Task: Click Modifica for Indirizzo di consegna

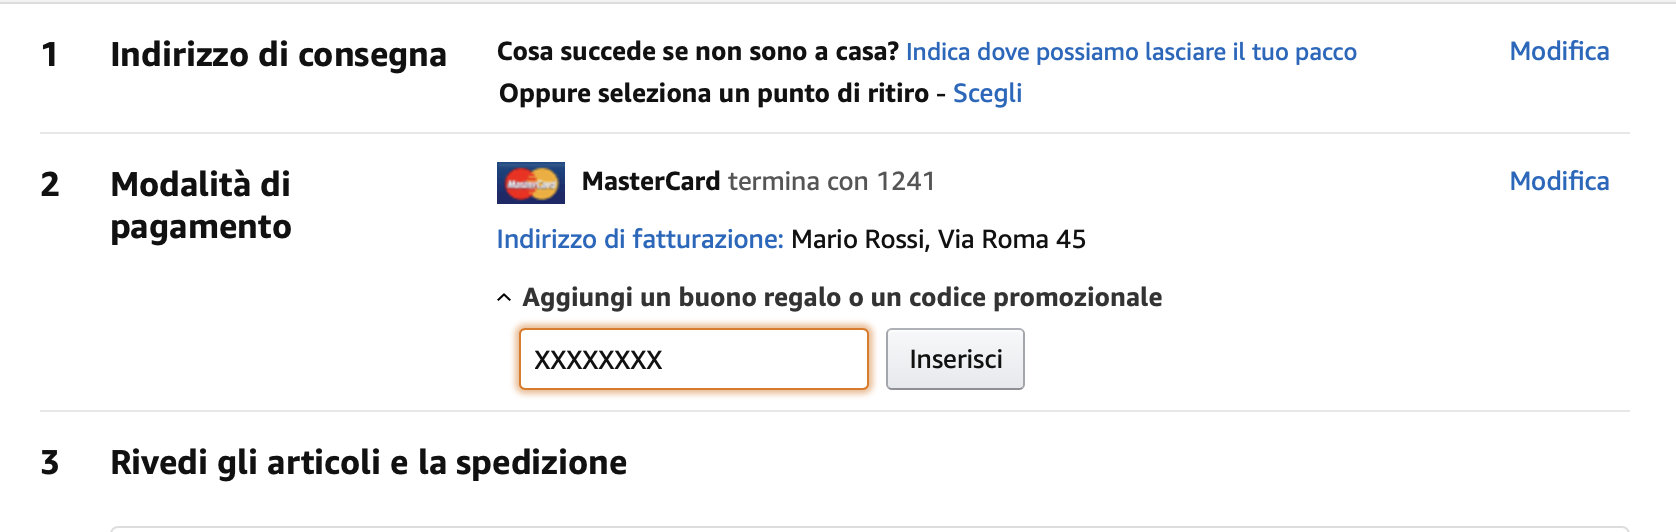Action: click(1558, 52)
